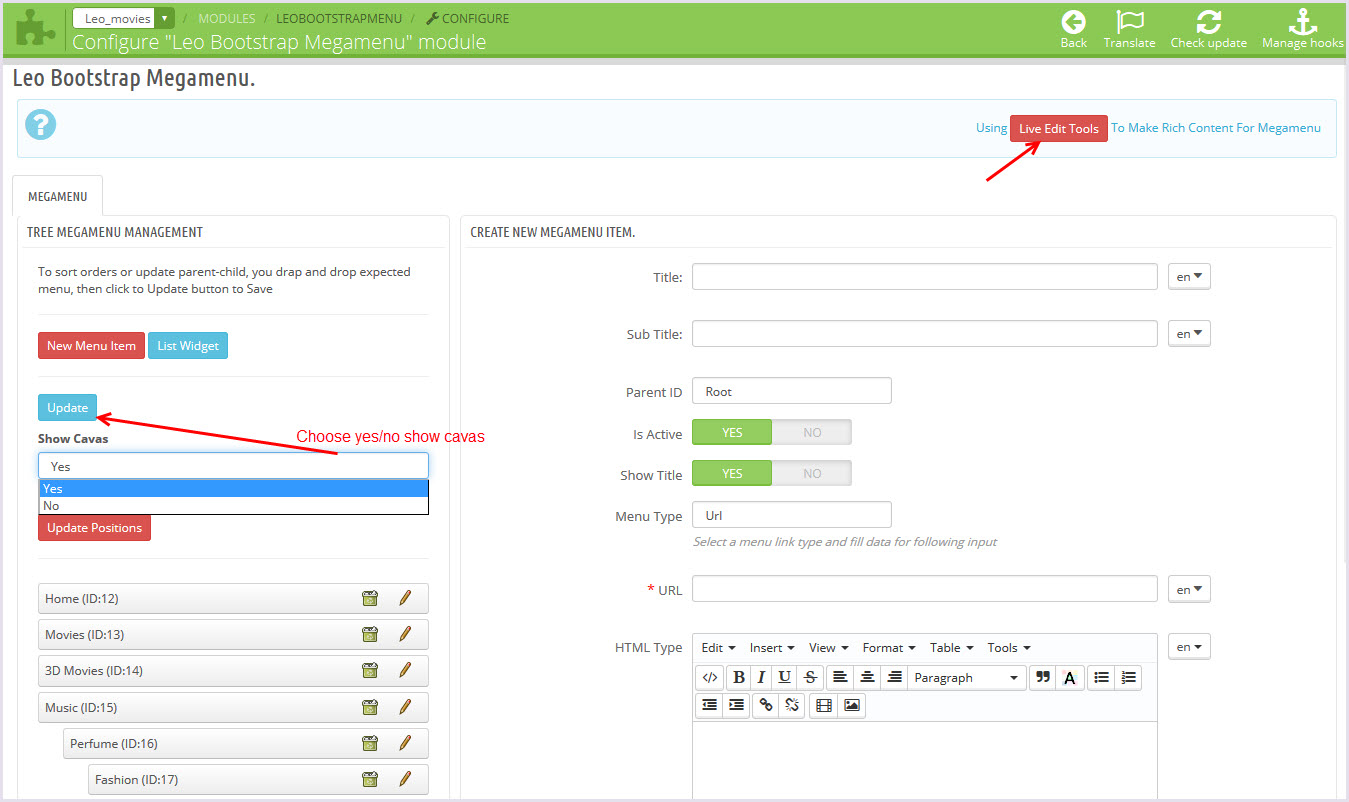This screenshot has height=802, width=1349.
Task: Click the Back arrow icon
Action: 1073,22
